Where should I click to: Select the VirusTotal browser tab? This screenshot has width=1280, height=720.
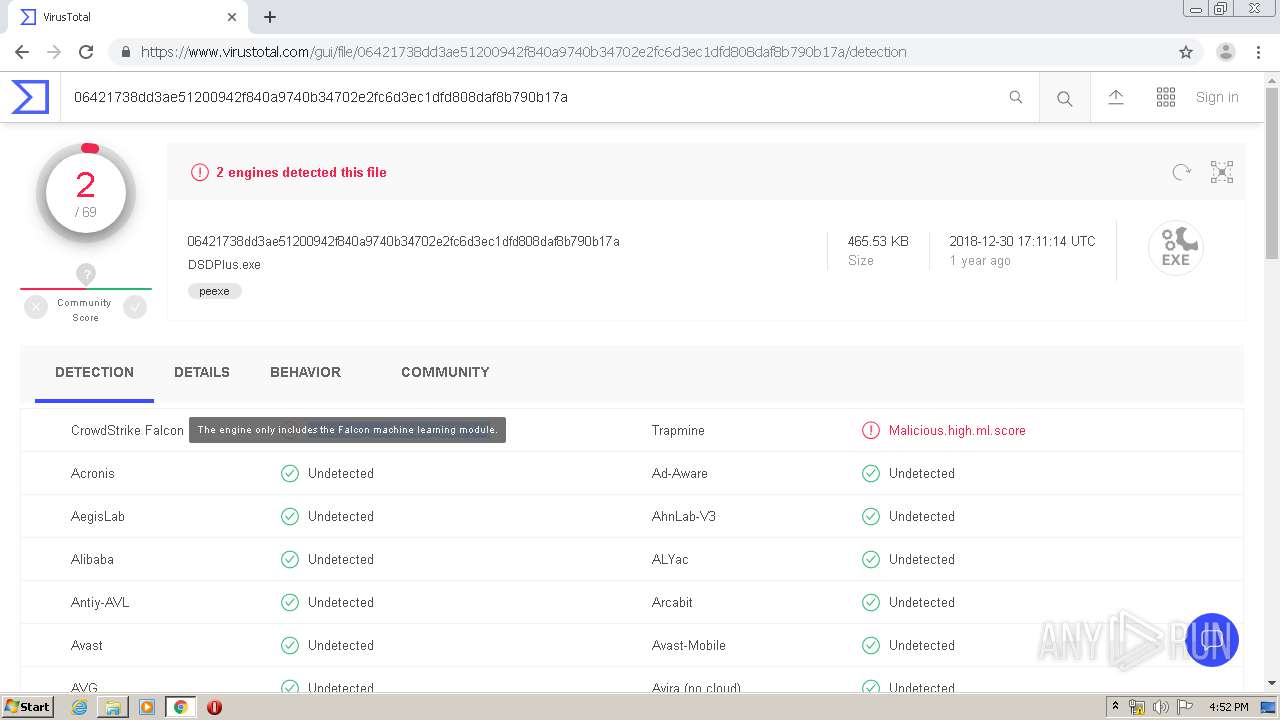(x=128, y=17)
